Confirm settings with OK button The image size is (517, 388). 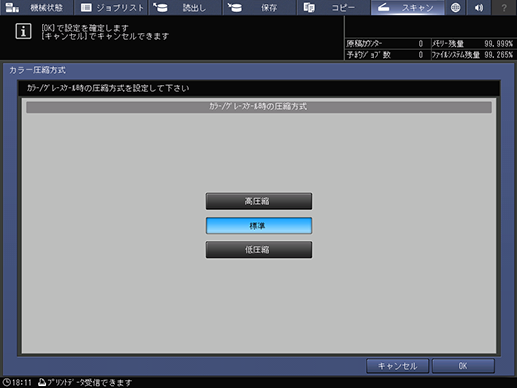pos(463,366)
